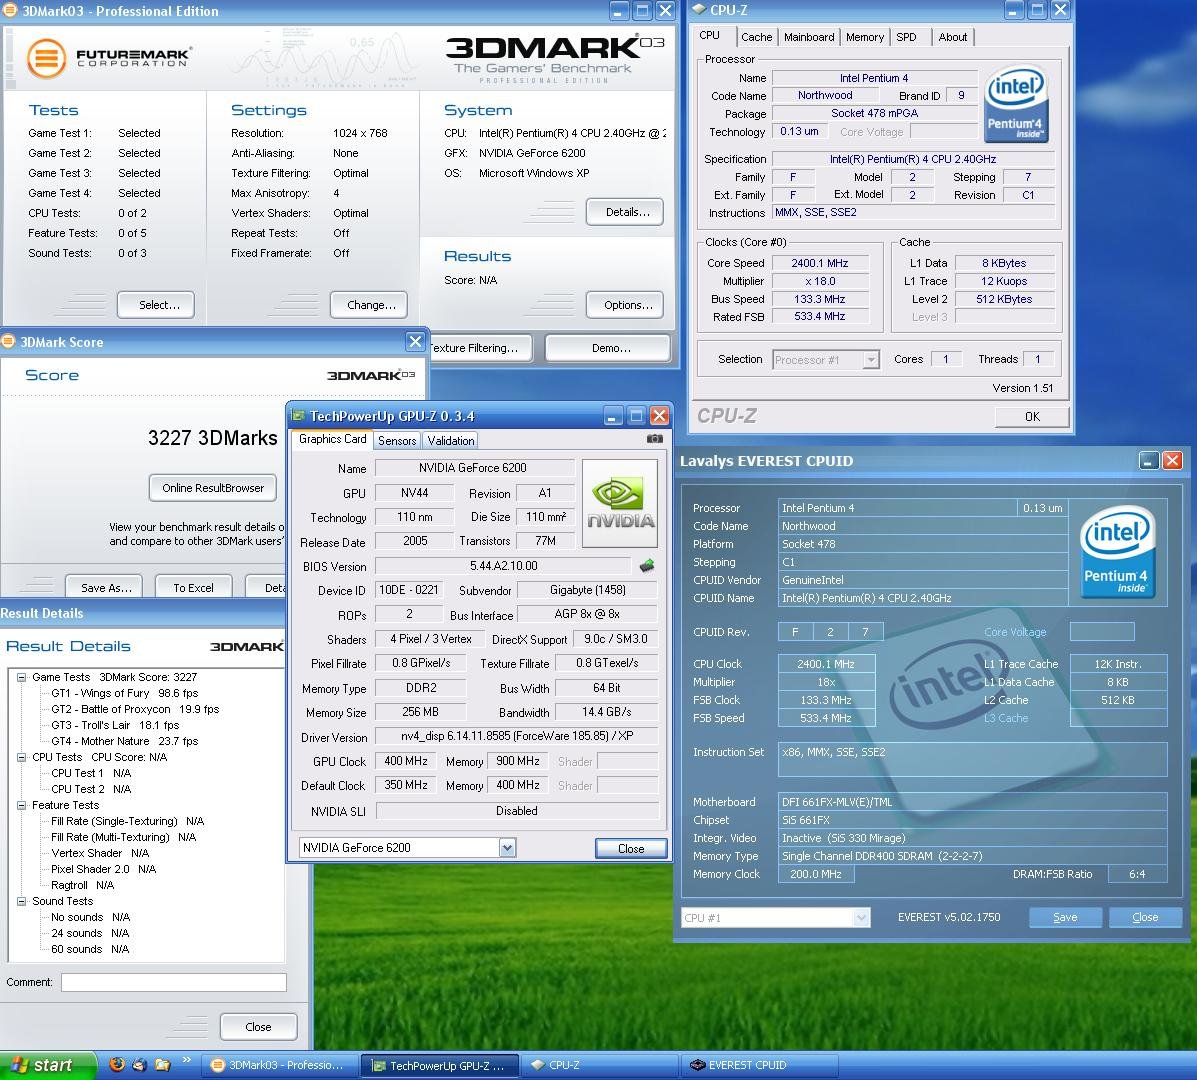1197x1080 pixels.
Task: Minimize the EVEREST CPUID window
Action: (1148, 460)
